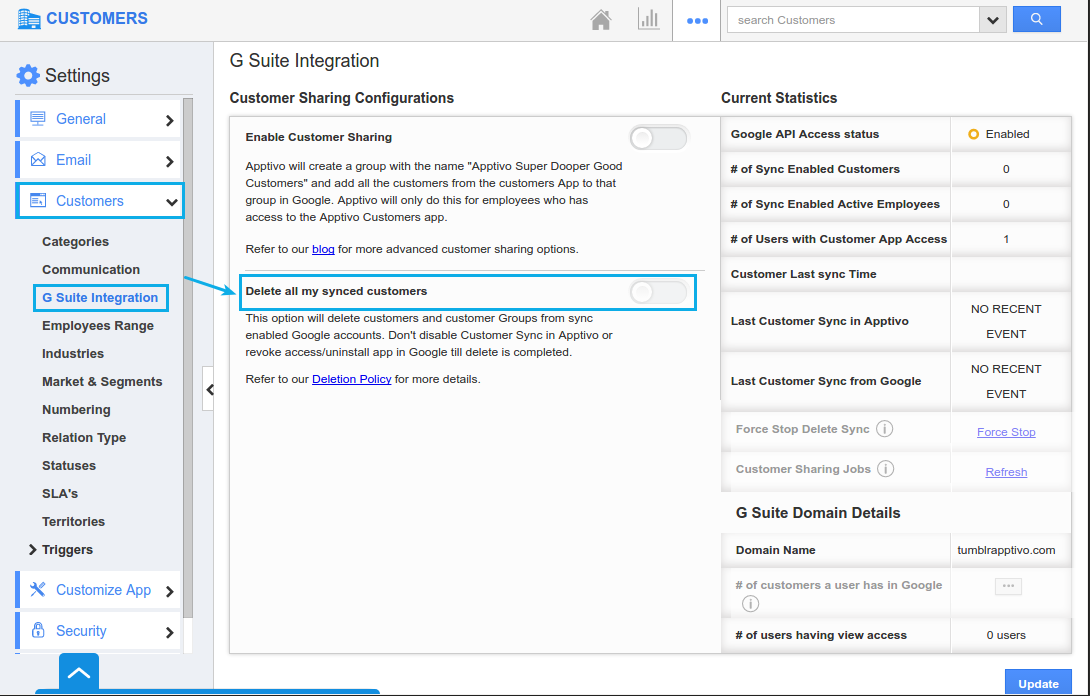Click the blue up-arrow tab at bottom

[79, 672]
